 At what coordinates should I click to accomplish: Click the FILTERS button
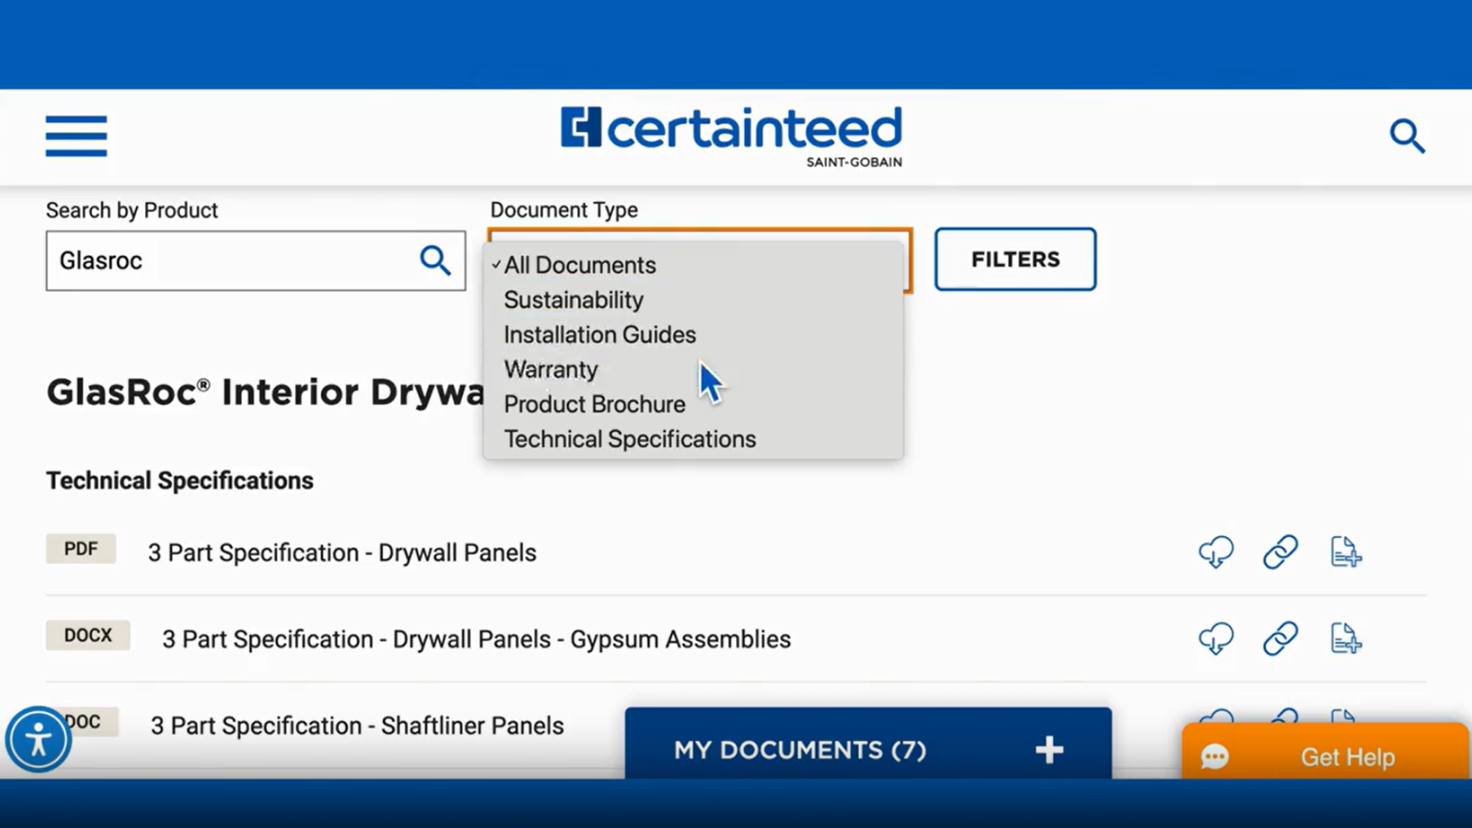1015,260
